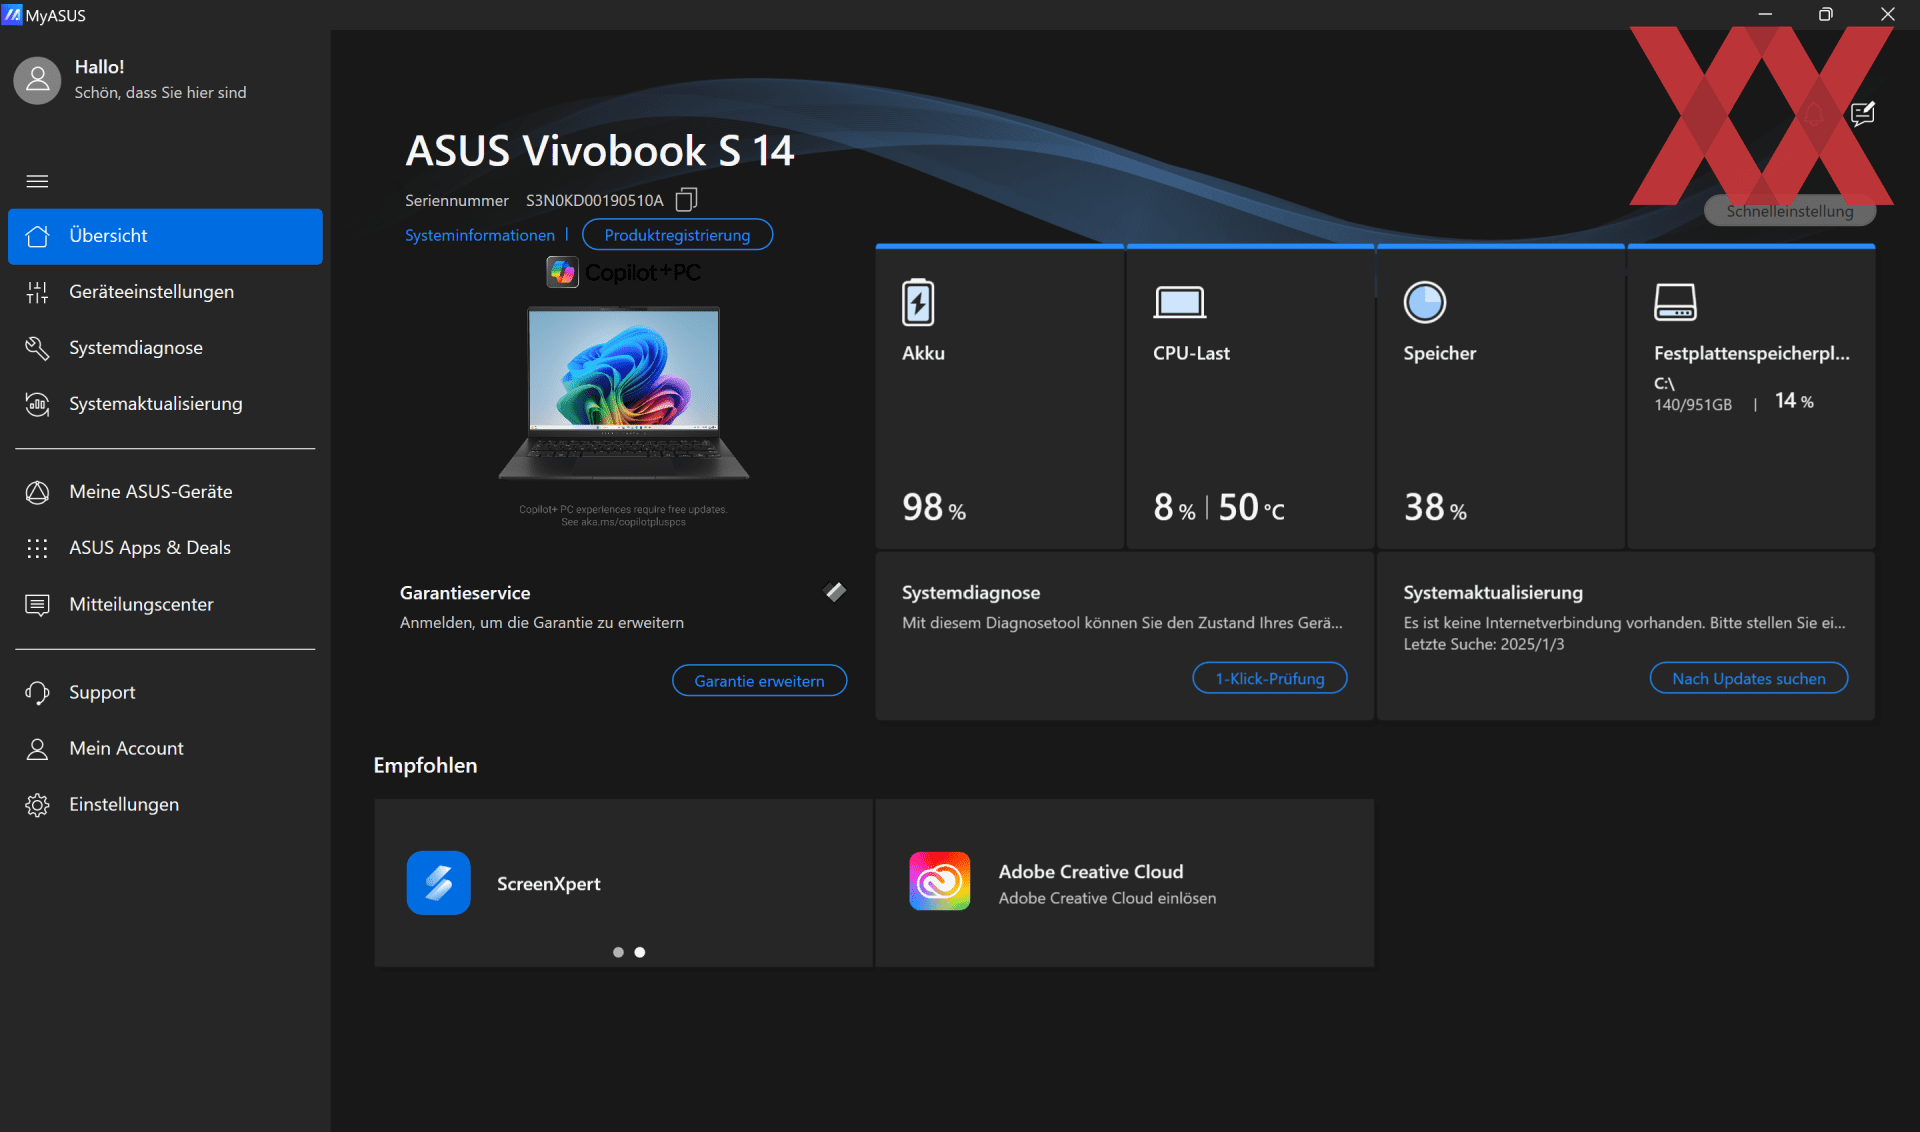This screenshot has height=1132, width=1920.
Task: Open ASUS Apps & Deals
Action: (x=165, y=548)
